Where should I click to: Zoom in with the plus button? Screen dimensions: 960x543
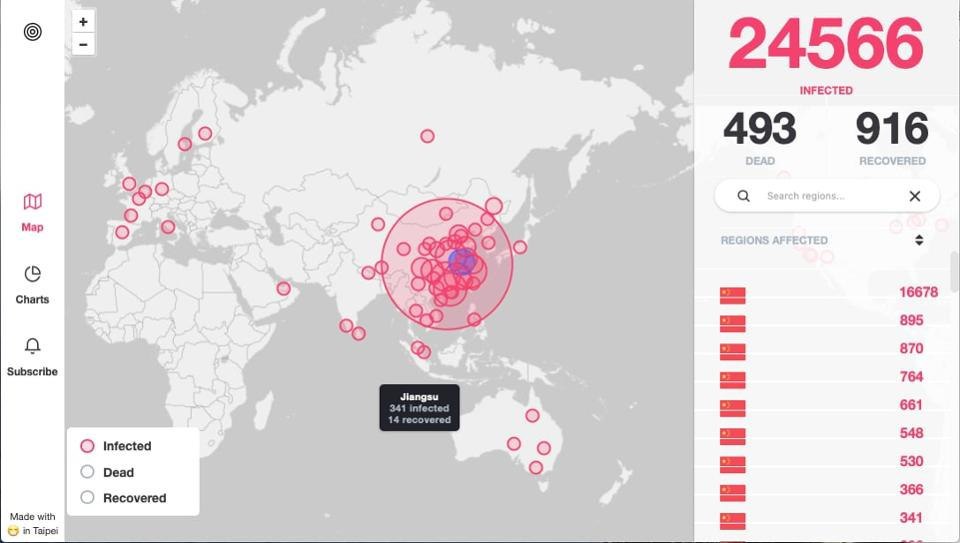point(83,22)
